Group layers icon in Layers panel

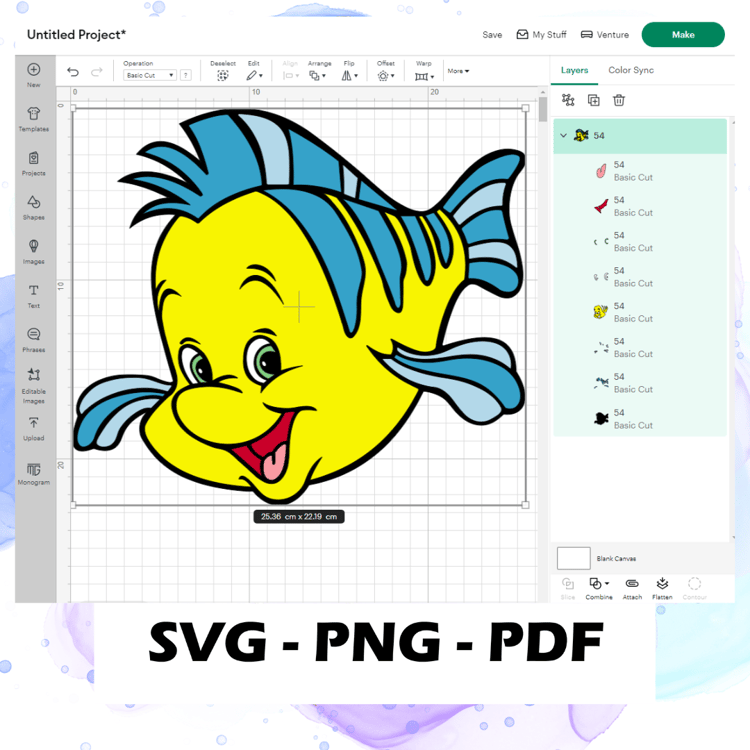coord(568,100)
